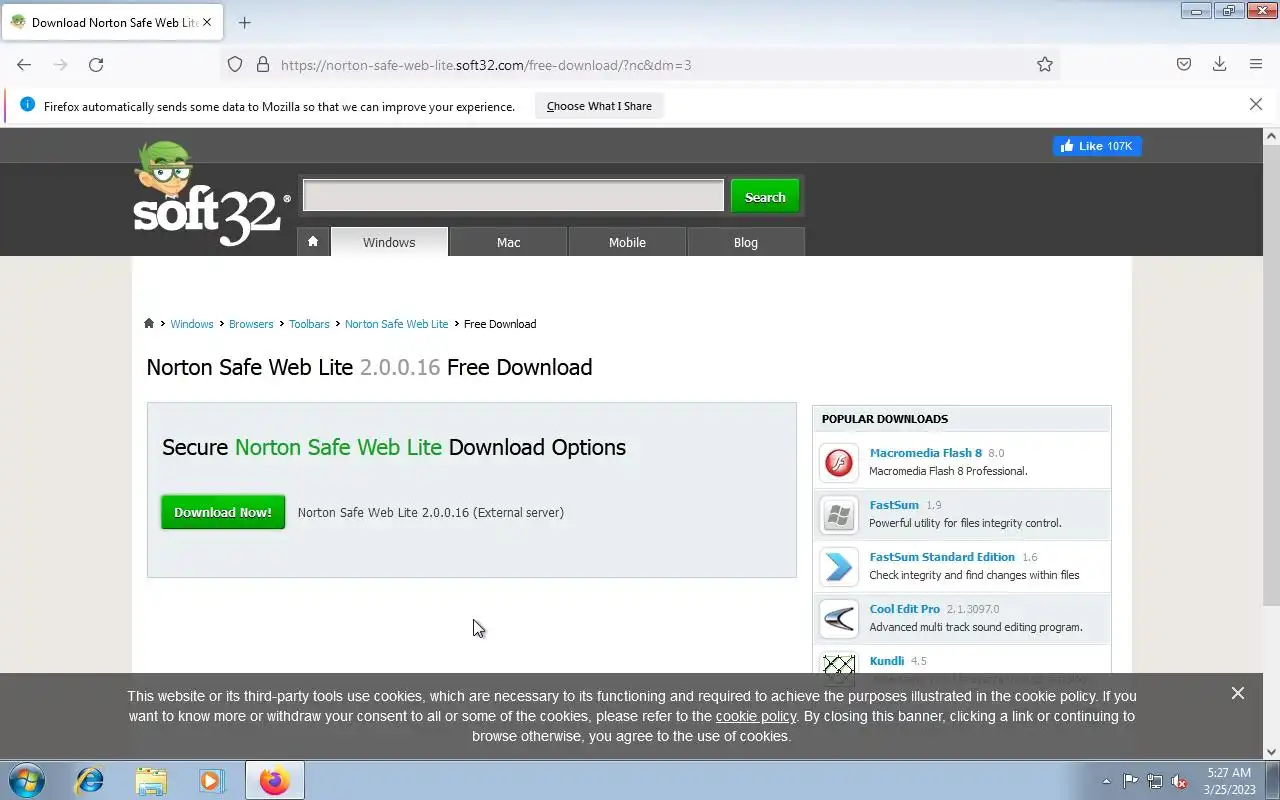Image resolution: width=1280 pixels, height=800 pixels.
Task: Click the muted volume tray icon
Action: coord(1180,781)
